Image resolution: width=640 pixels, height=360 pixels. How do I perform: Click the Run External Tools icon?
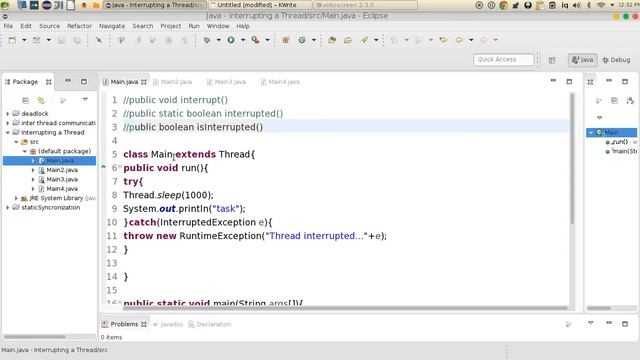[x=256, y=40]
